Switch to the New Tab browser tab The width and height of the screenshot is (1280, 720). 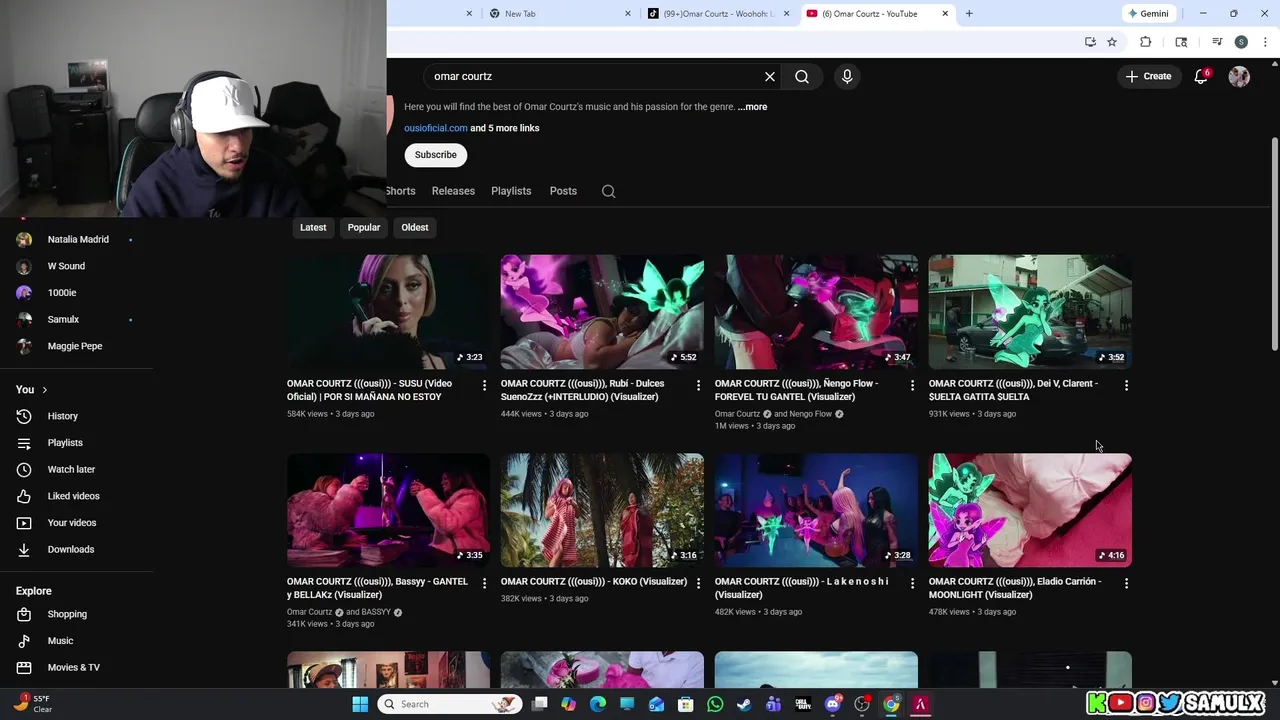pos(560,14)
